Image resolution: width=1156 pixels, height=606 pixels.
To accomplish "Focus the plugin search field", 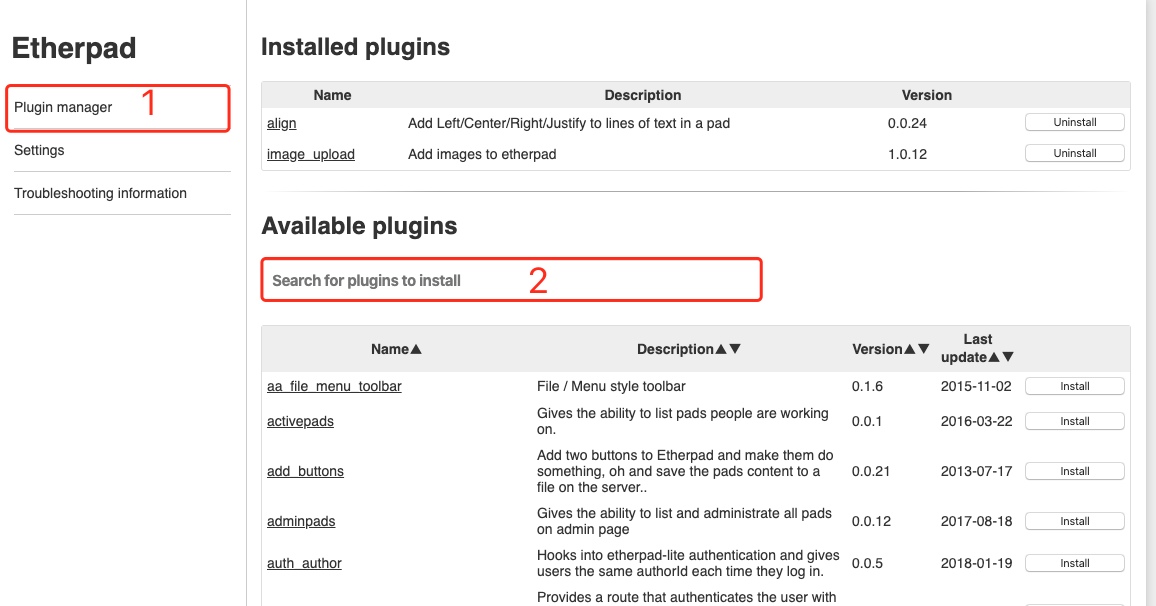I will pyautogui.click(x=511, y=280).
